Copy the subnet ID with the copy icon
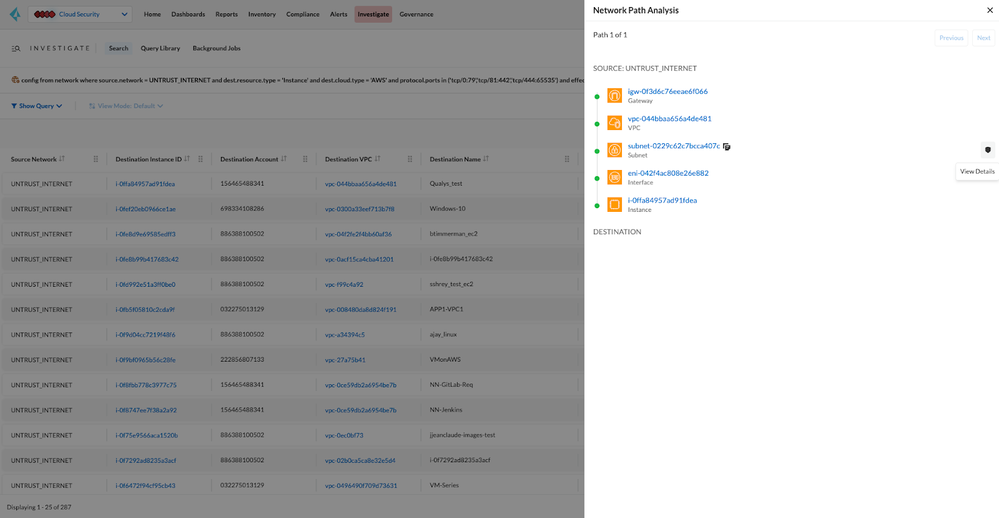Screen dimensions: 999x518 pos(726,147)
